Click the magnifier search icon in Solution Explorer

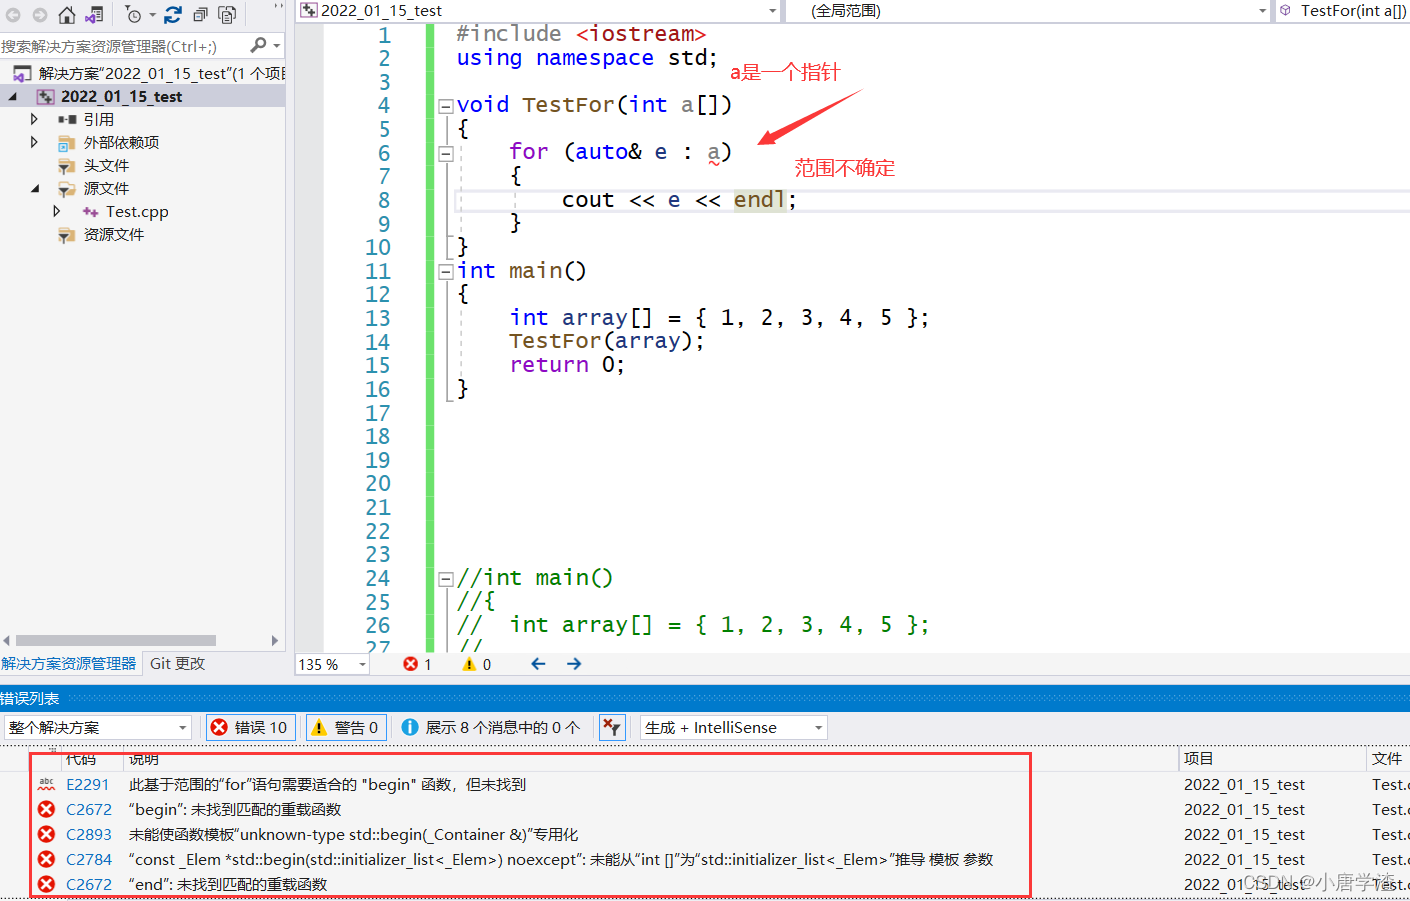click(259, 45)
